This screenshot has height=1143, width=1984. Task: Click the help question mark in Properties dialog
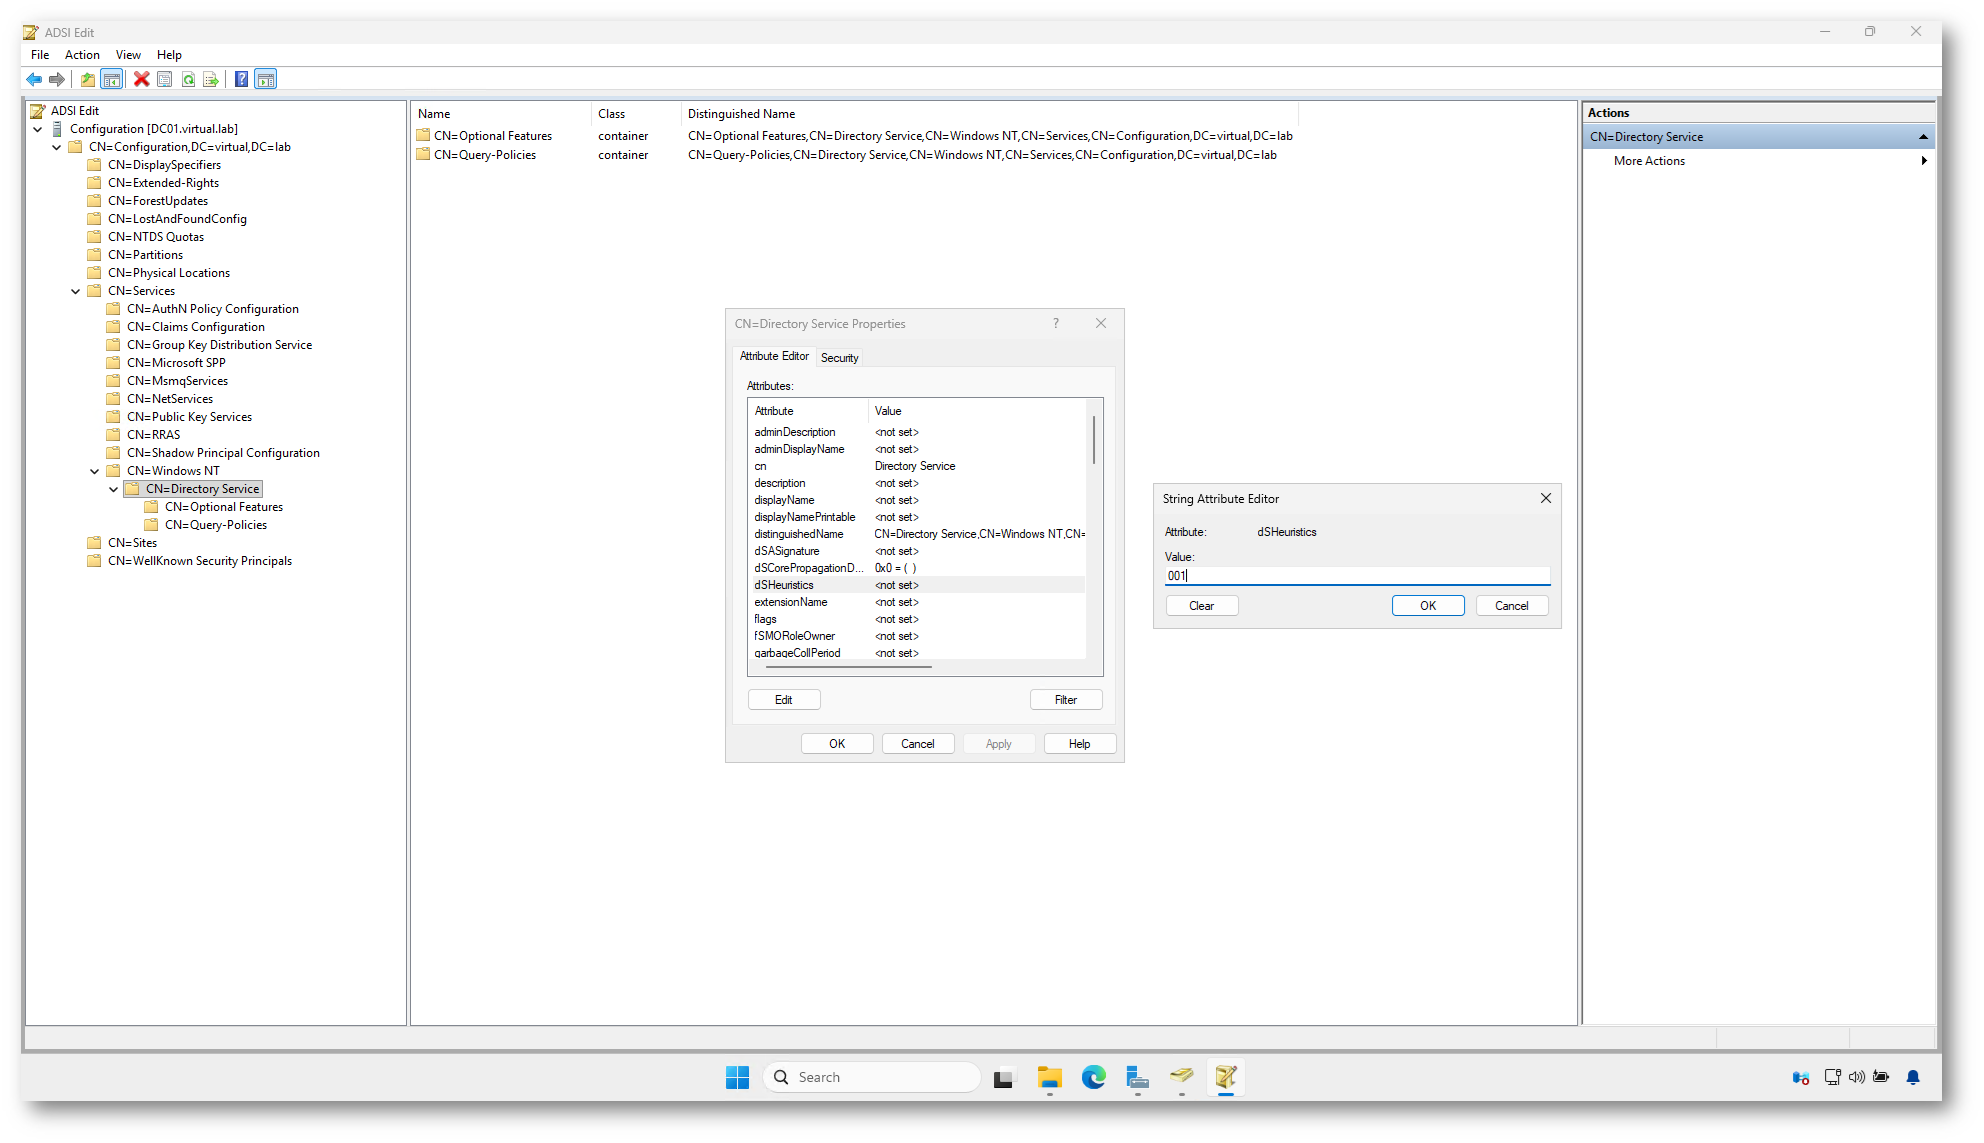[1055, 324]
